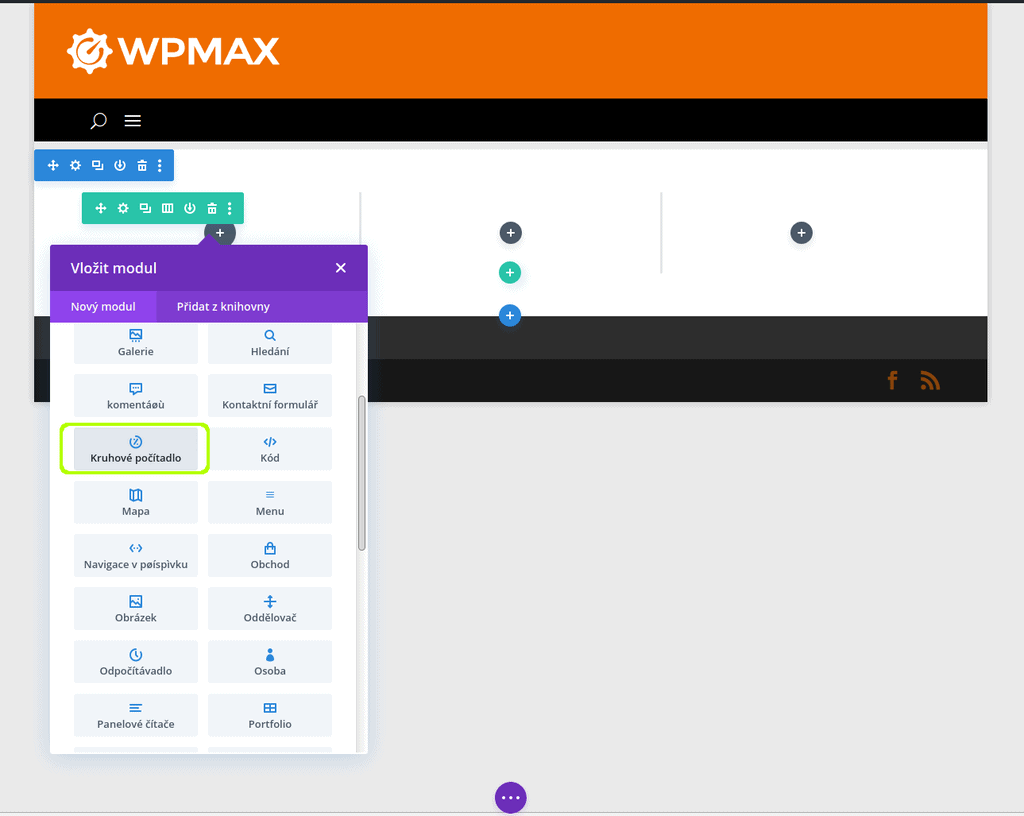Insert the Oddělovač module
The image size is (1024, 816).
[x=270, y=608]
